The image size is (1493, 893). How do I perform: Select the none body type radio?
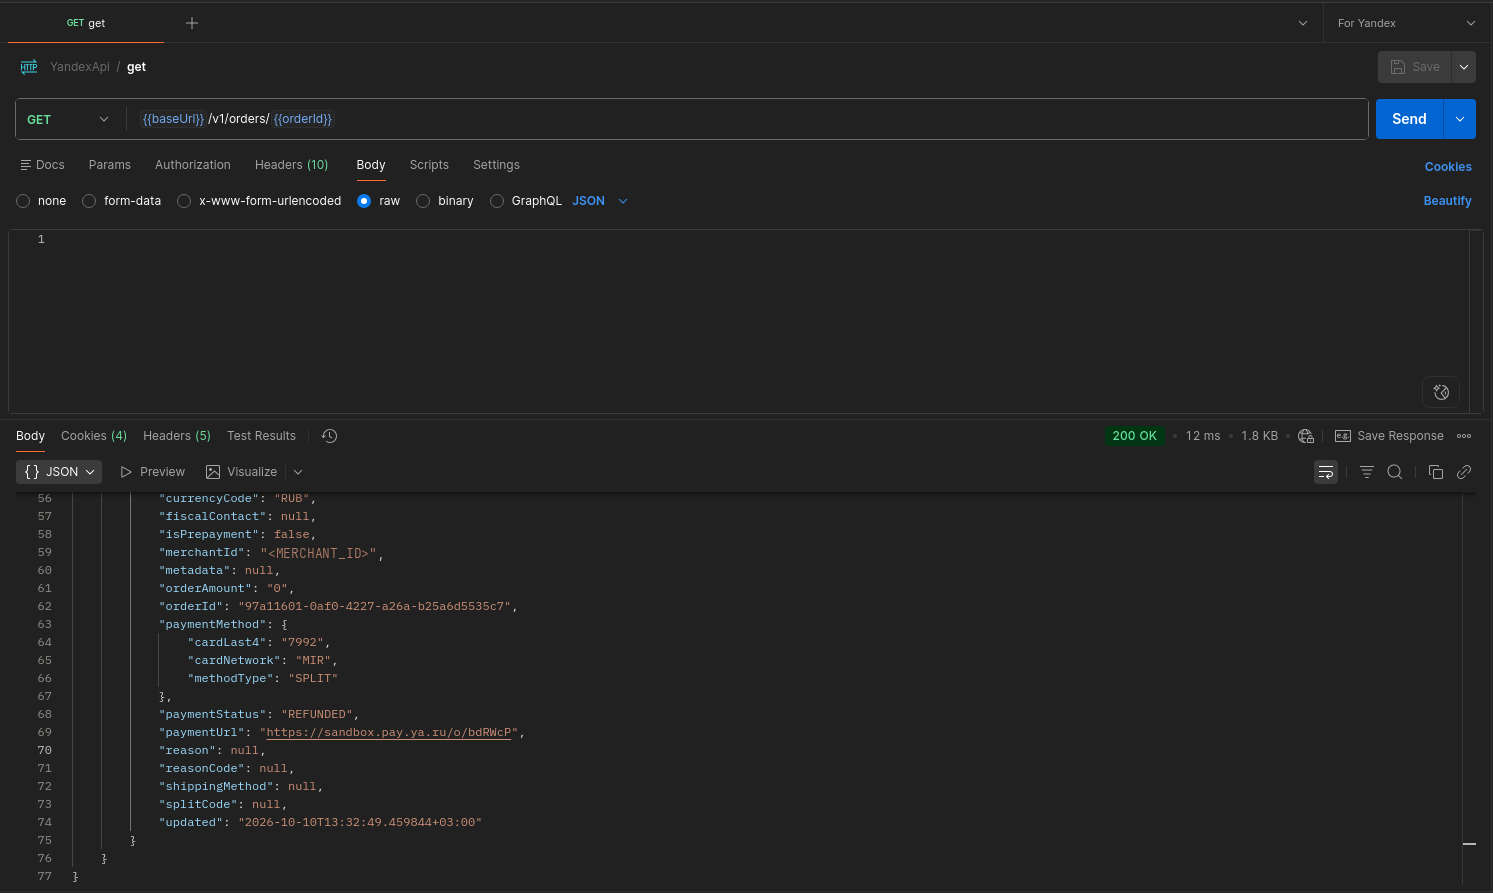point(23,201)
